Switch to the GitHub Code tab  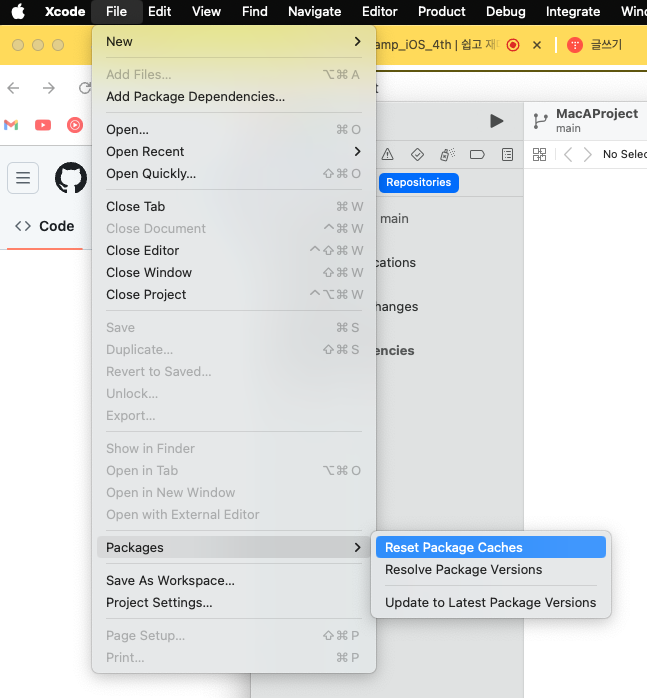pyautogui.click(x=45, y=226)
